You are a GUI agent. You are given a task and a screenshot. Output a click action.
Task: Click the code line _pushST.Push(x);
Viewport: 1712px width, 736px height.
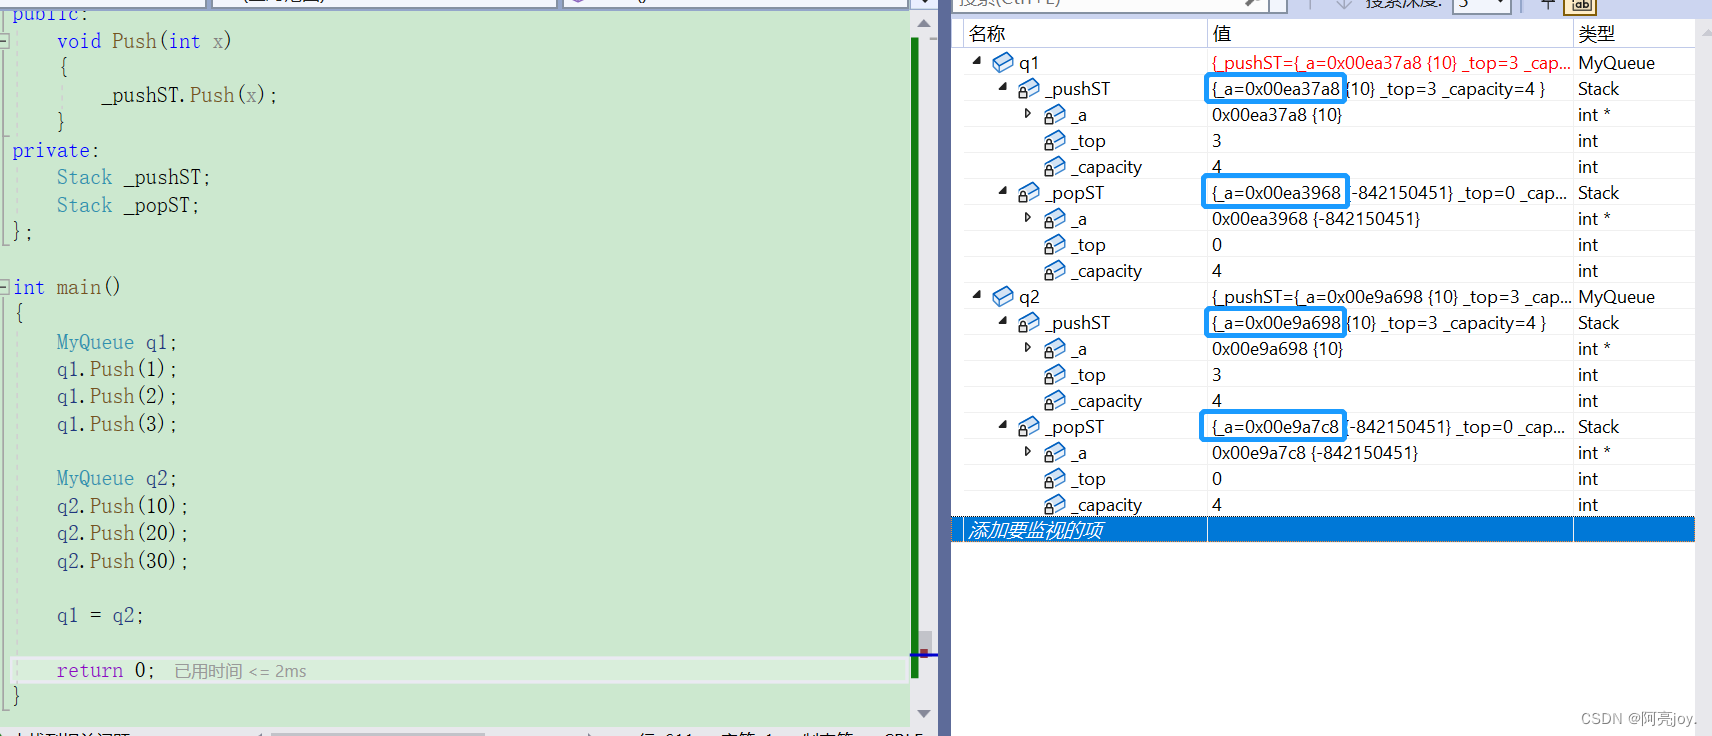188,96
